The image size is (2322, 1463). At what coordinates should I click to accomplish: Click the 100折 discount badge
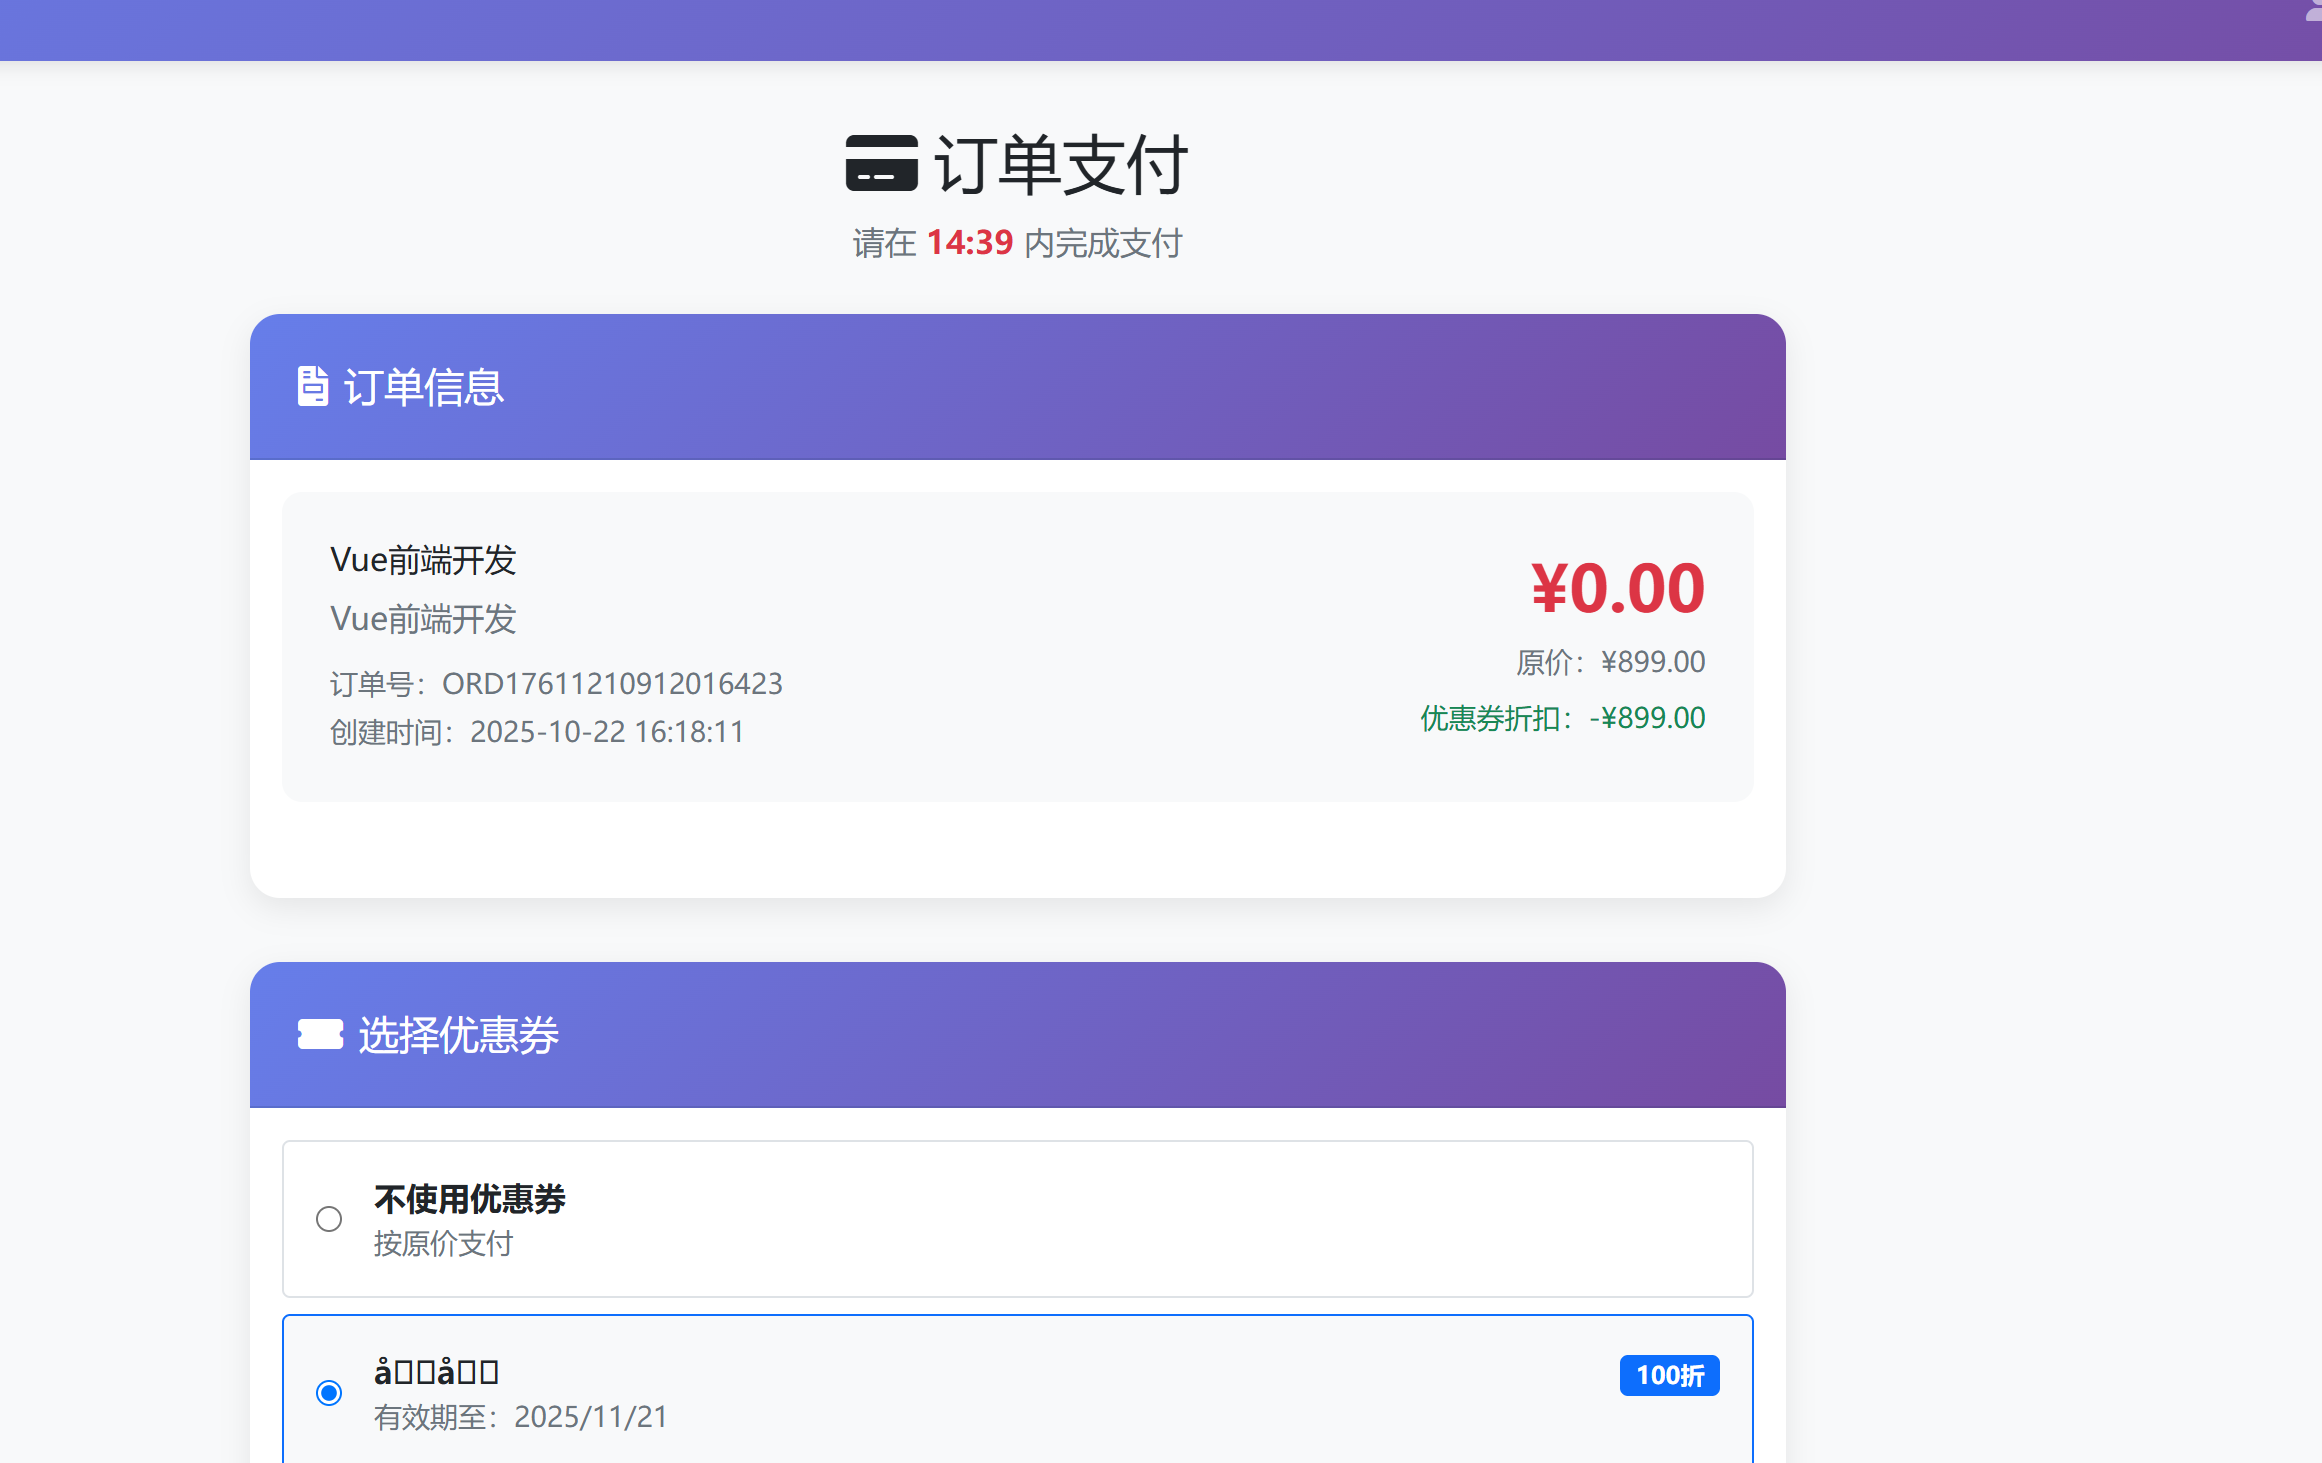tap(1669, 1375)
